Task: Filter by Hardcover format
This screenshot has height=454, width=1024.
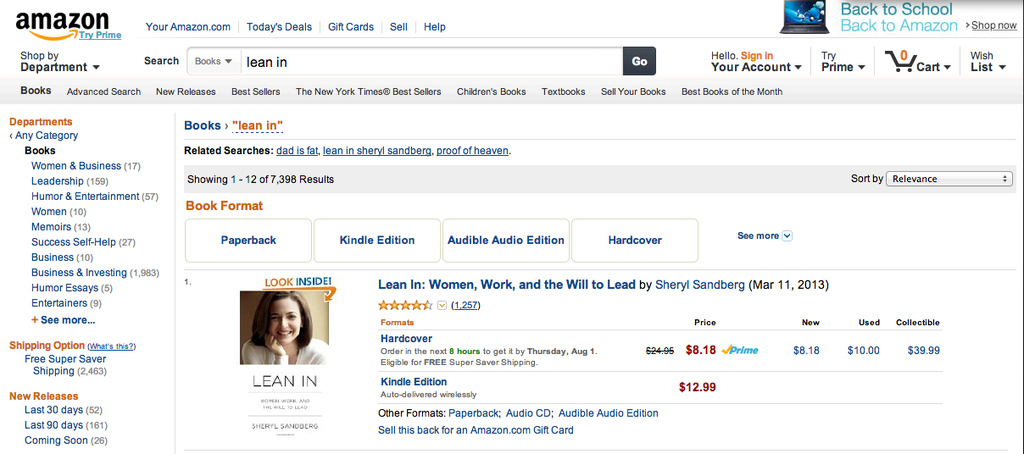Action: [x=635, y=240]
